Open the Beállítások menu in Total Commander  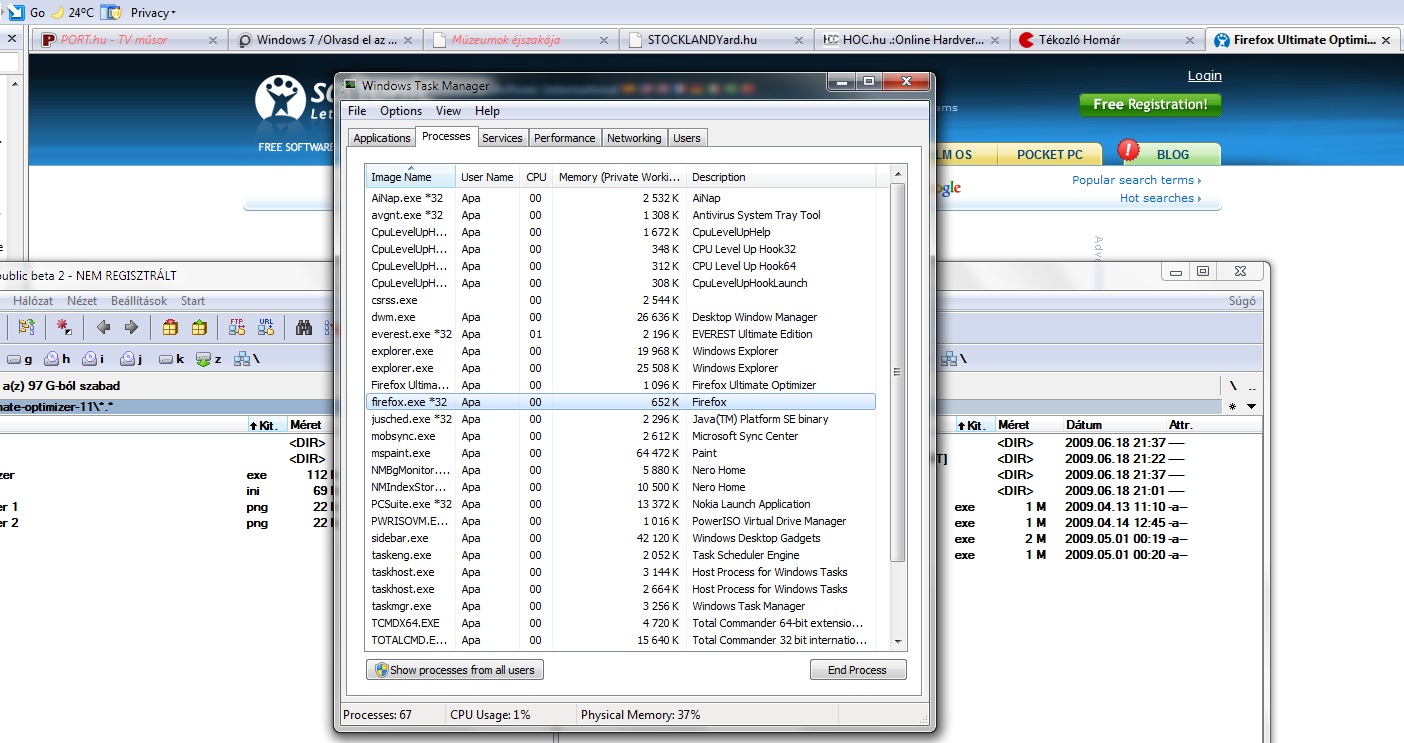(x=138, y=301)
